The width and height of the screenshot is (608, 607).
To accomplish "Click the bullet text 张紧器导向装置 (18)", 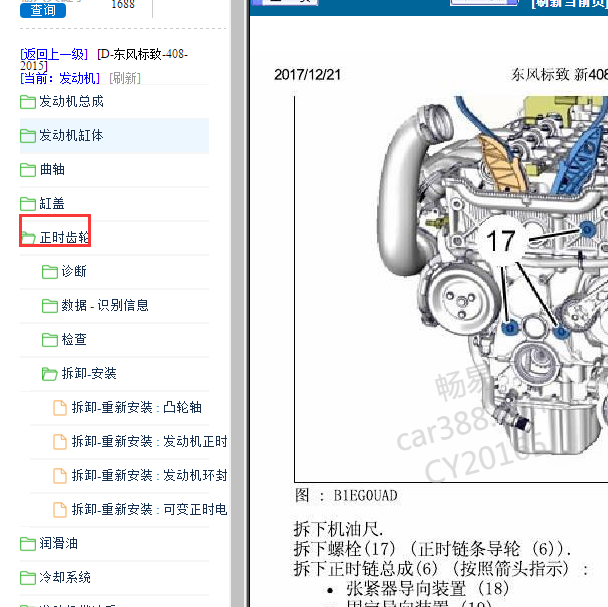I will (427, 589).
